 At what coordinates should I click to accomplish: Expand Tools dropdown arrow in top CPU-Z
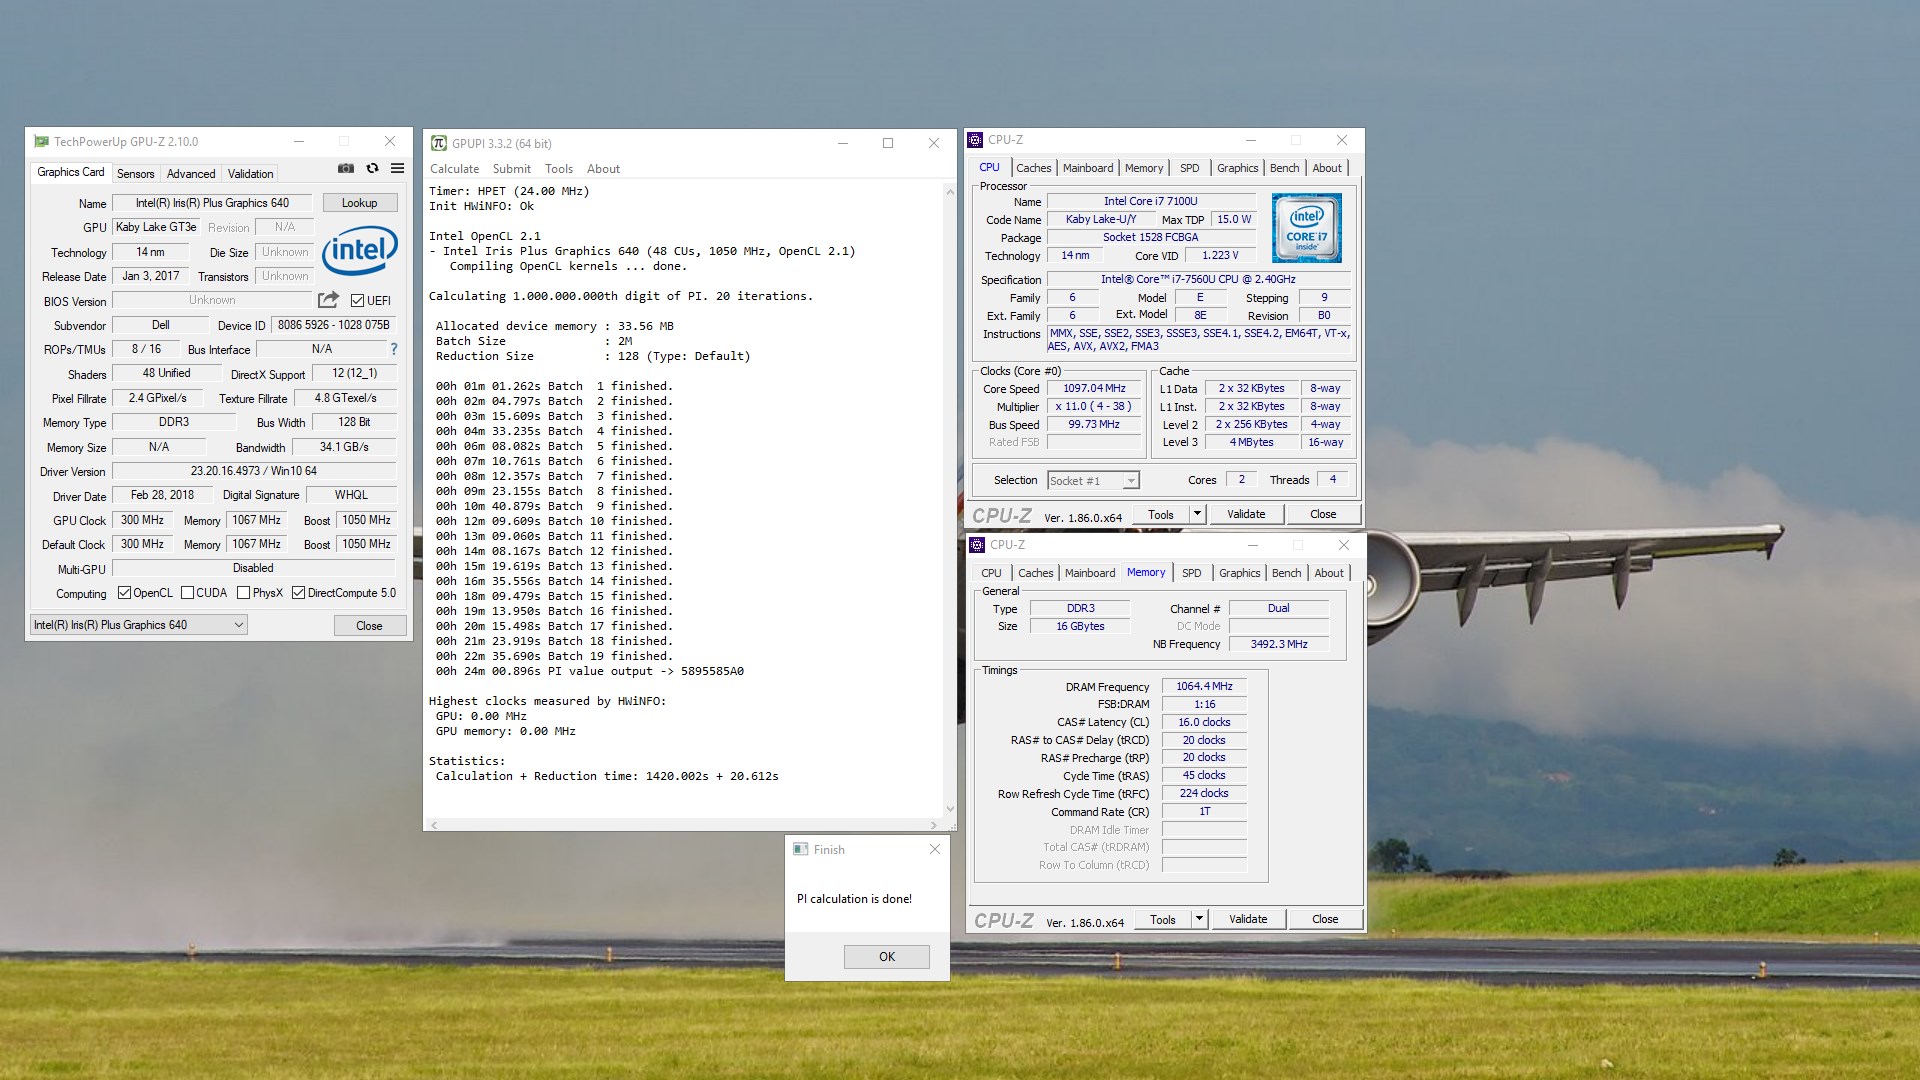pos(1197,514)
